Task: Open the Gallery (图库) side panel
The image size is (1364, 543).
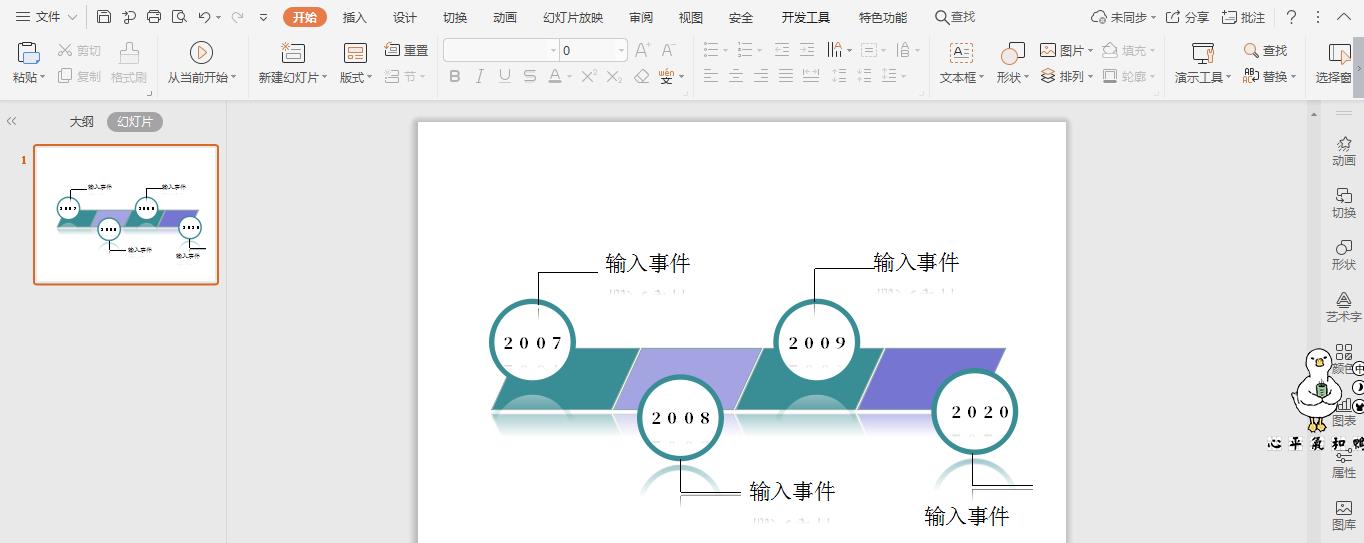Action: (x=1344, y=515)
